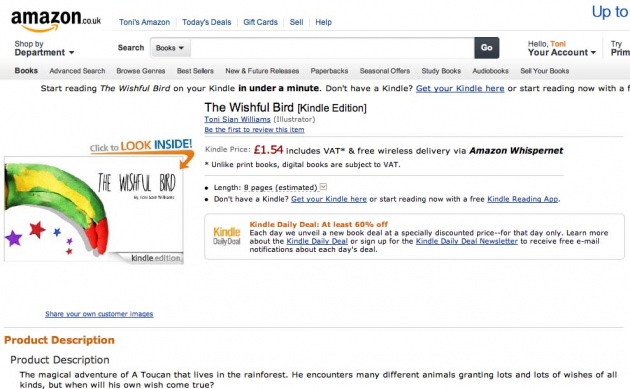
Task: Go to New & Future Releases
Action: tap(262, 71)
